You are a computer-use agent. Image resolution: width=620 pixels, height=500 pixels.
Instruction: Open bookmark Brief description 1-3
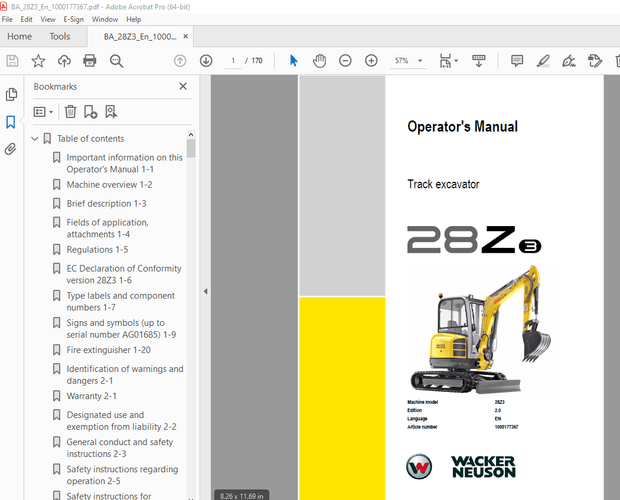[106, 204]
